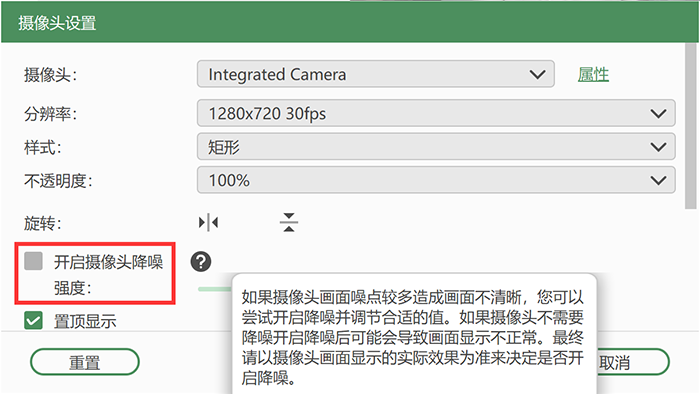Click the chevron arrow of the resolution dropdown
The height and width of the screenshot is (394, 700).
pyautogui.click(x=658, y=114)
